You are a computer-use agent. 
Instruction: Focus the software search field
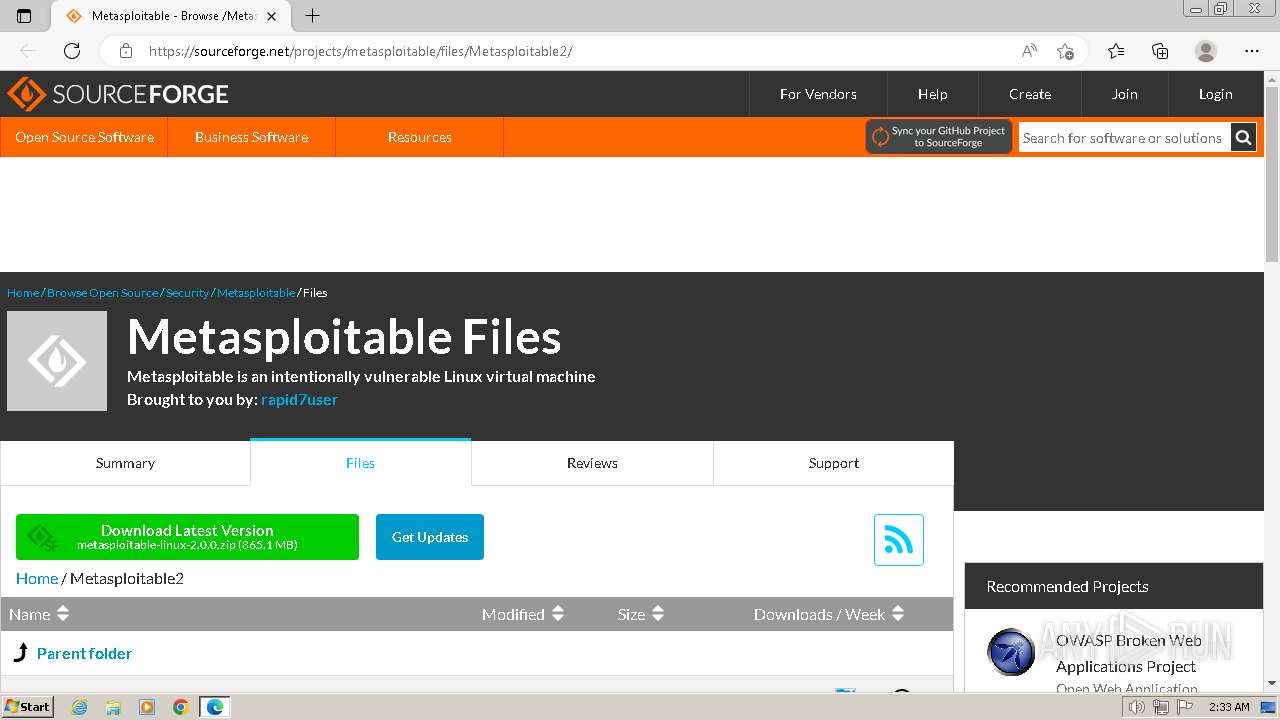click(x=1124, y=138)
